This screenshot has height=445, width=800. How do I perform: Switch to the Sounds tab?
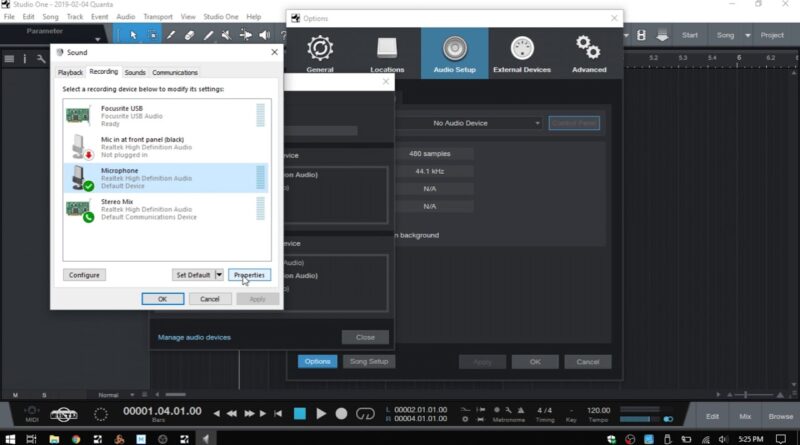point(135,72)
